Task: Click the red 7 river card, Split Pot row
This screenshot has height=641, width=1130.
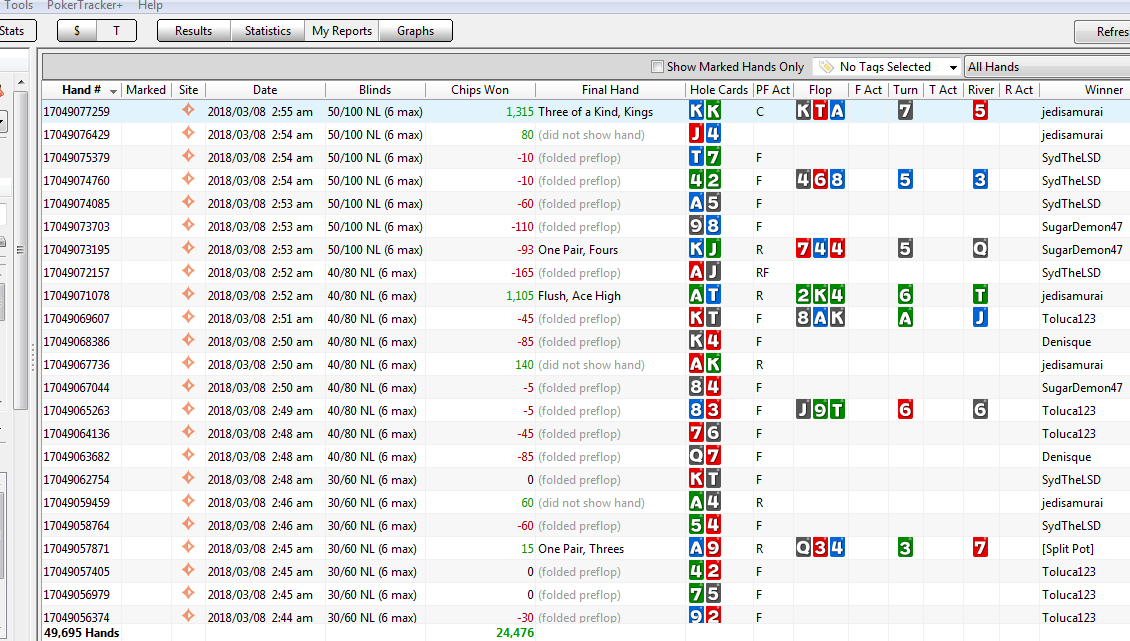Action: [980, 547]
